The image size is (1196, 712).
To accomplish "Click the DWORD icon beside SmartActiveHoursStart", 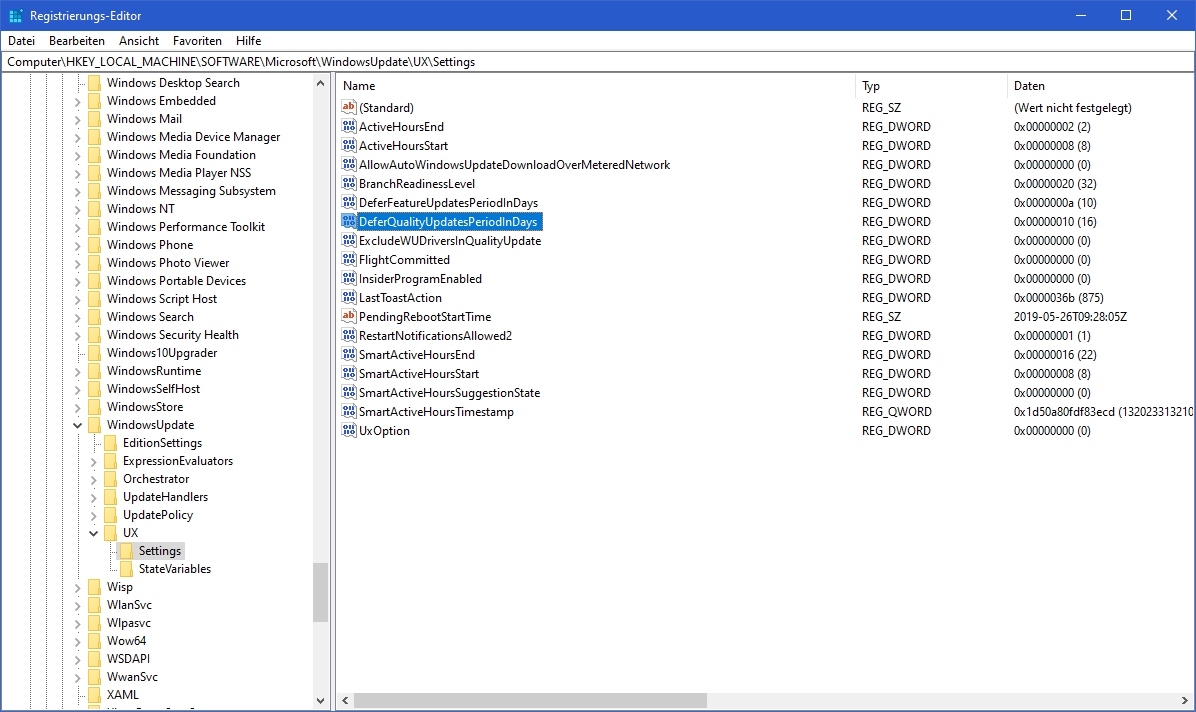I will 349,373.
